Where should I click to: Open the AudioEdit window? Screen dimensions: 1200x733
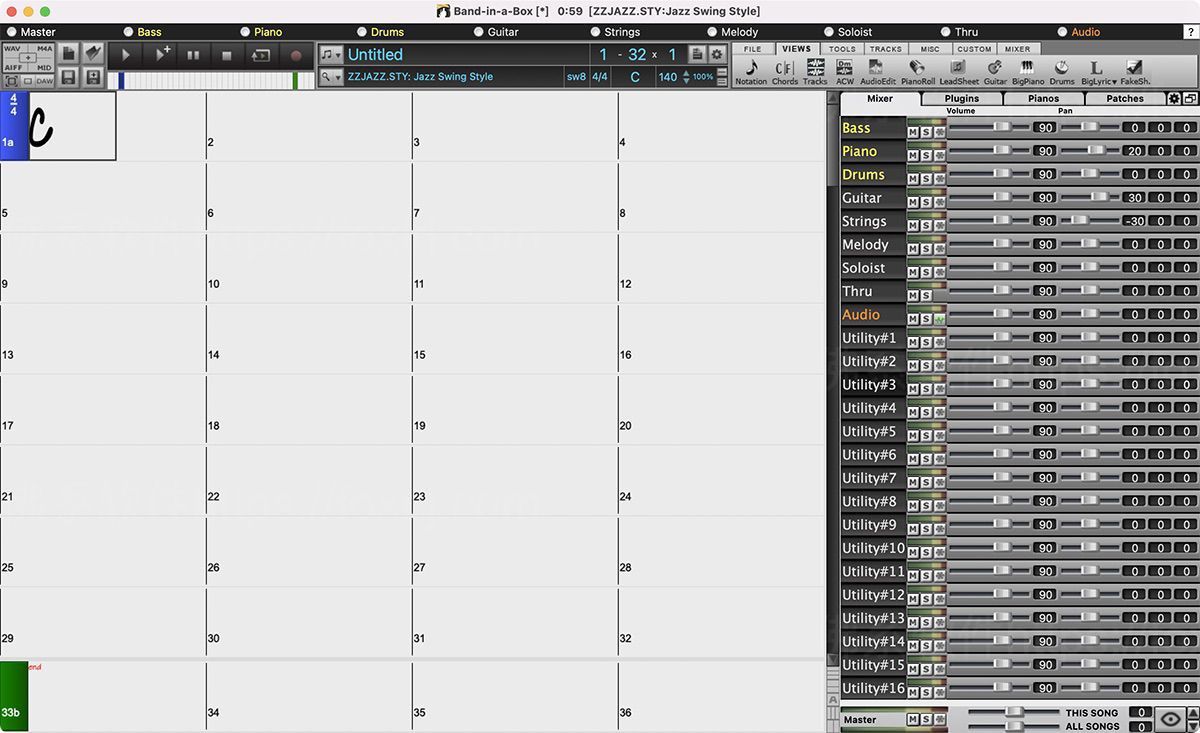point(878,70)
